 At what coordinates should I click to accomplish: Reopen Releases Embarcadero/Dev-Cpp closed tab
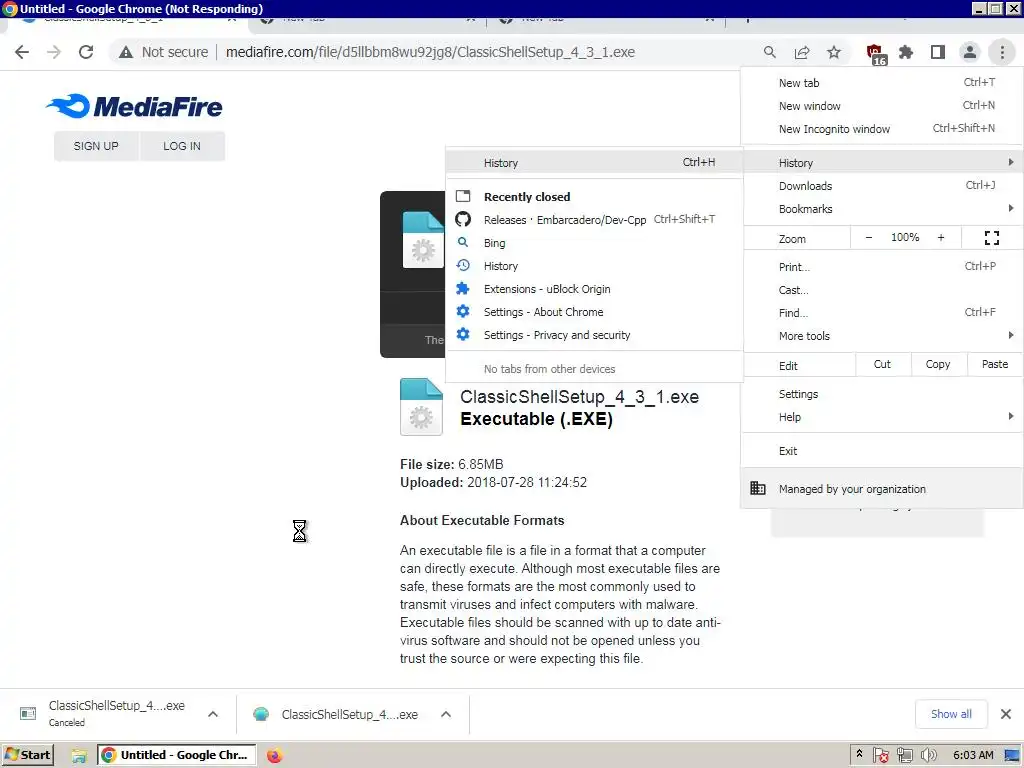[x=594, y=219]
